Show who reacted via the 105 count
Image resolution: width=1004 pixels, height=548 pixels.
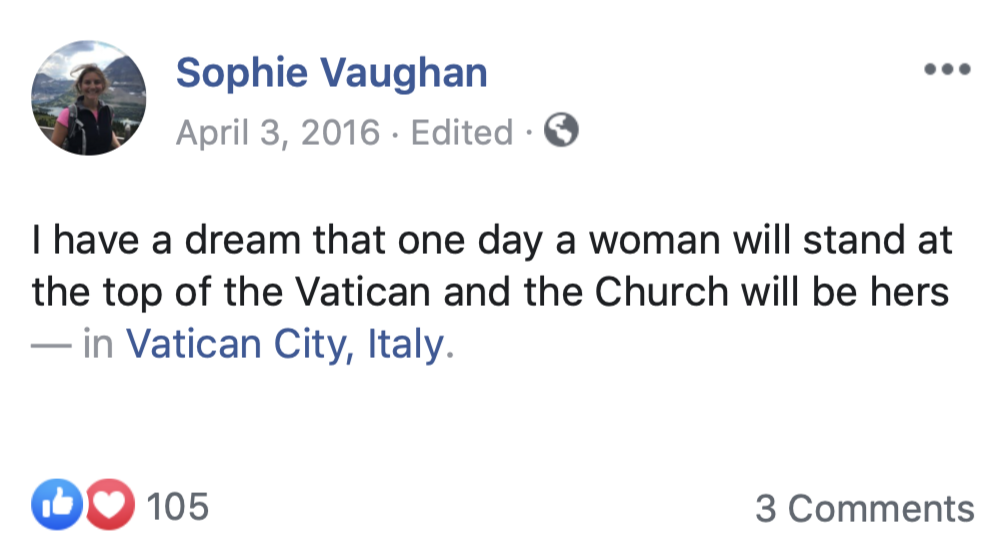(178, 507)
